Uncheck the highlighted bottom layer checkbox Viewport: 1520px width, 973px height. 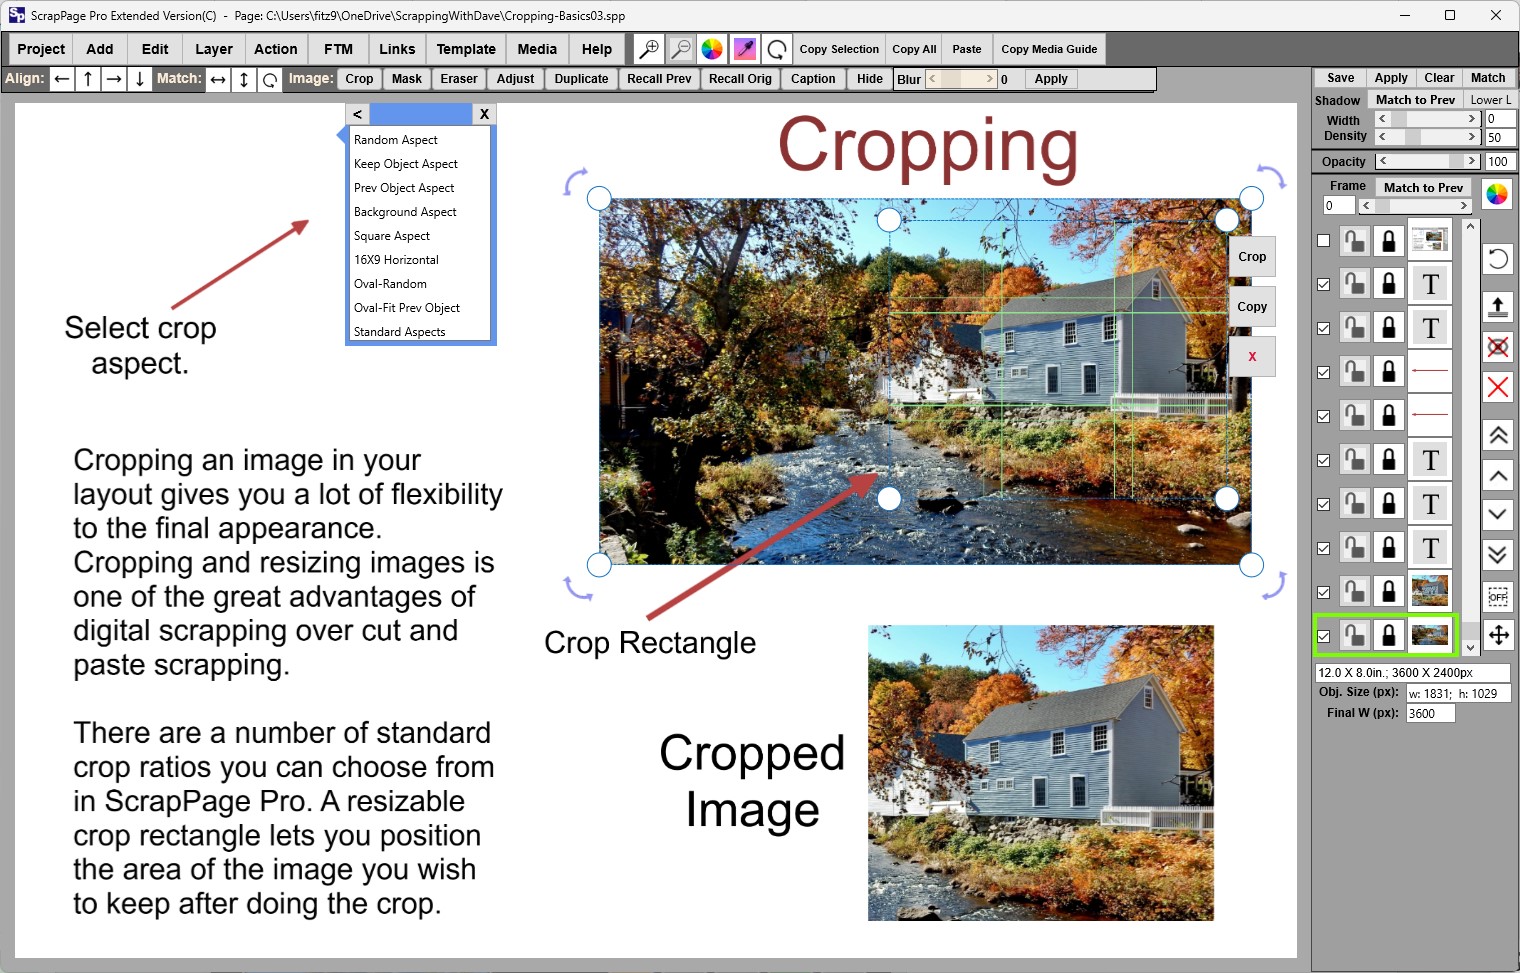pos(1324,636)
